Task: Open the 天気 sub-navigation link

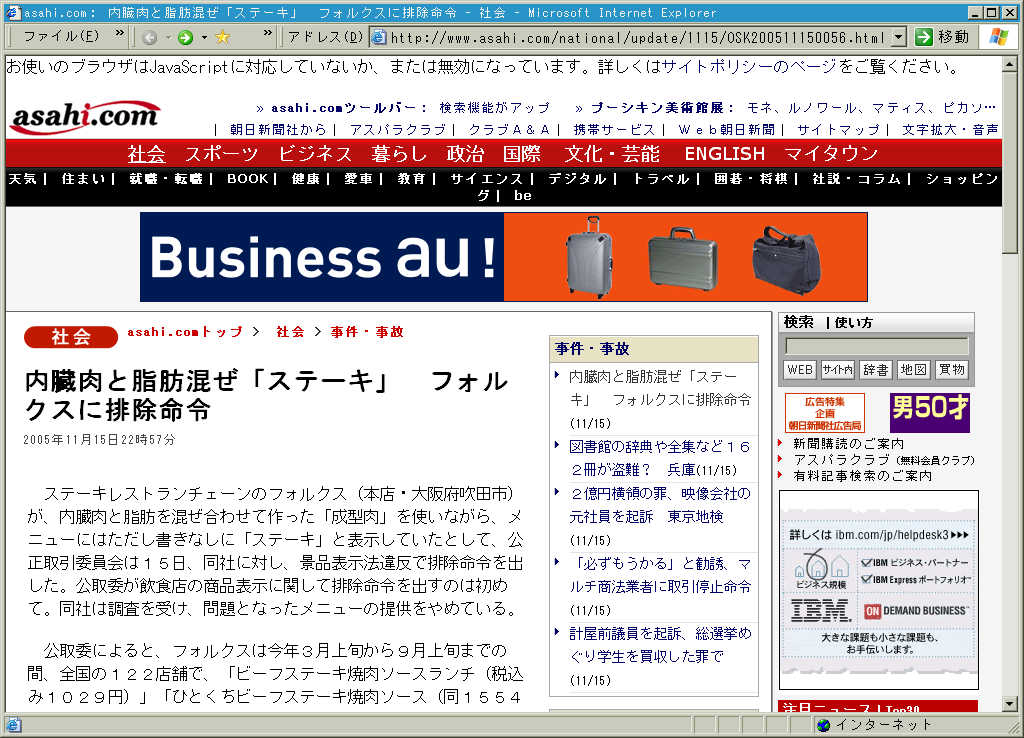Action: [x=22, y=178]
